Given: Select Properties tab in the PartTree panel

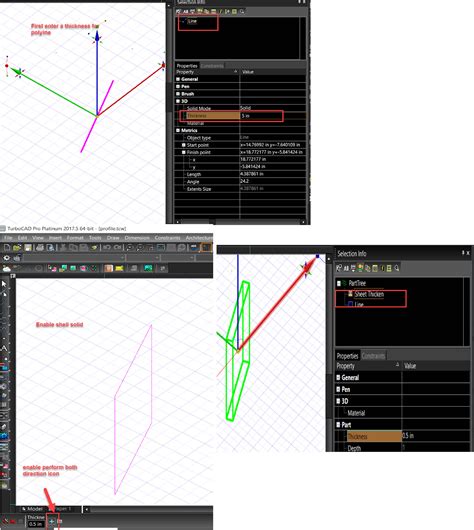Looking at the screenshot, I should pyautogui.click(x=347, y=356).
